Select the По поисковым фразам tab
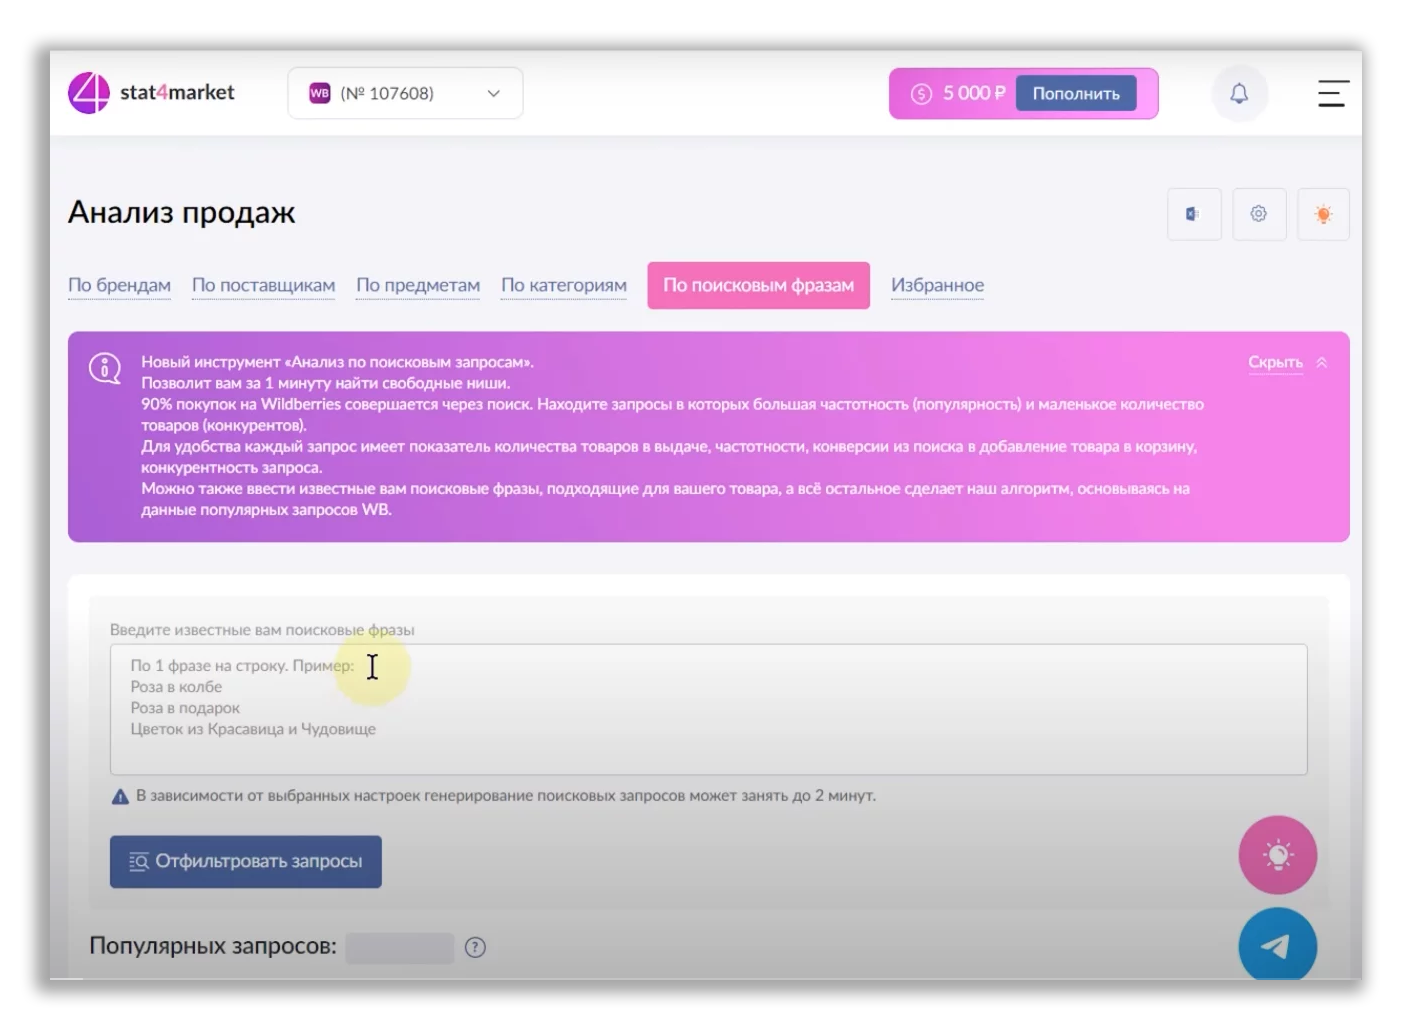Image resolution: width=1412 pixels, height=1030 pixels. click(758, 285)
